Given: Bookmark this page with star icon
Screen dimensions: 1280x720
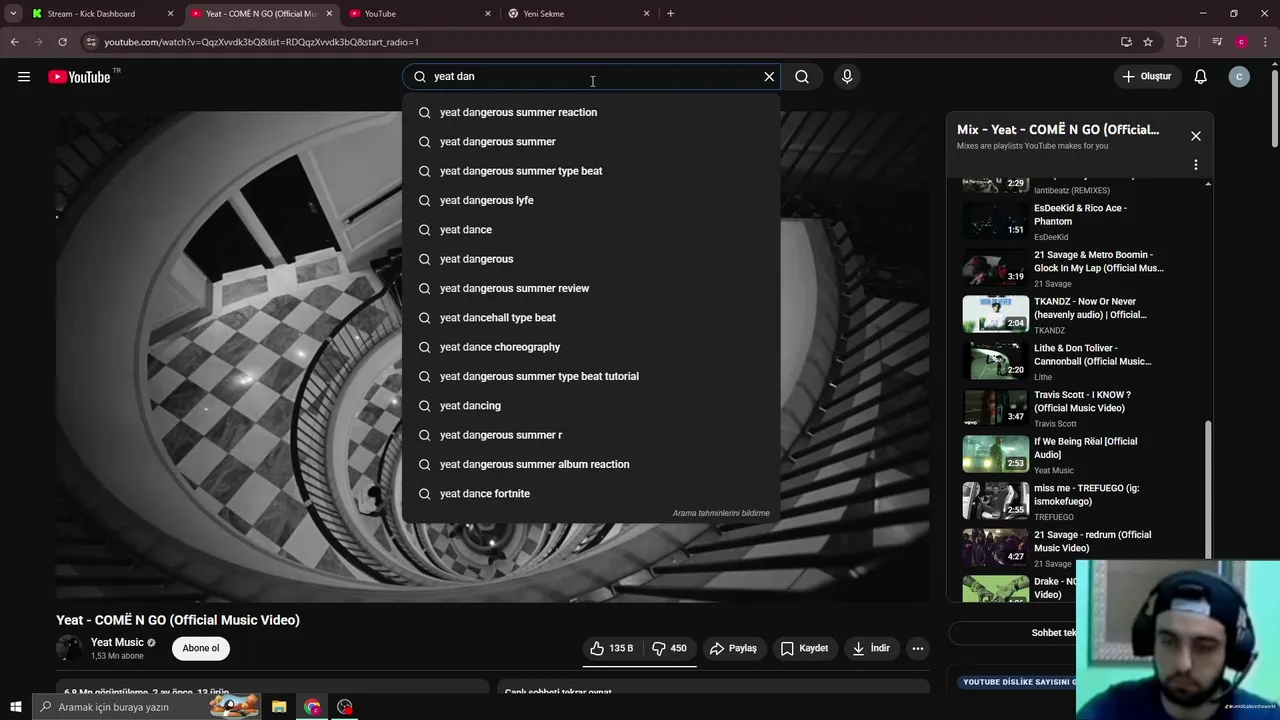Looking at the screenshot, I should point(1148,42).
